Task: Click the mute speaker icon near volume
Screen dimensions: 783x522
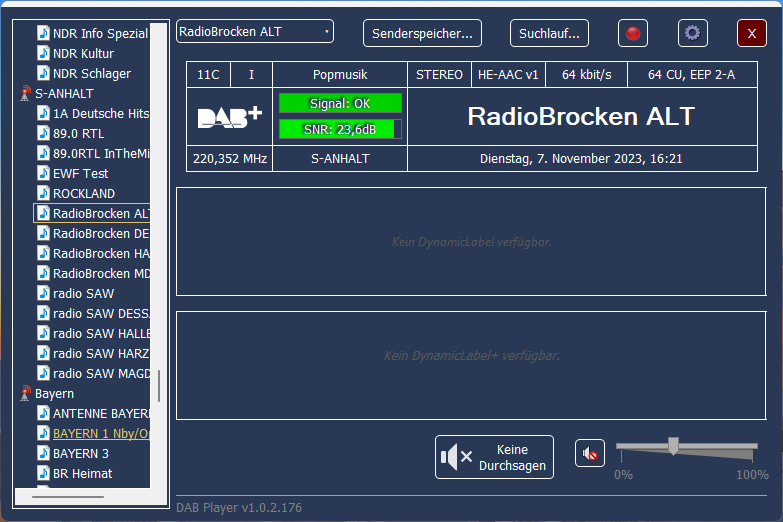Action: (x=590, y=454)
